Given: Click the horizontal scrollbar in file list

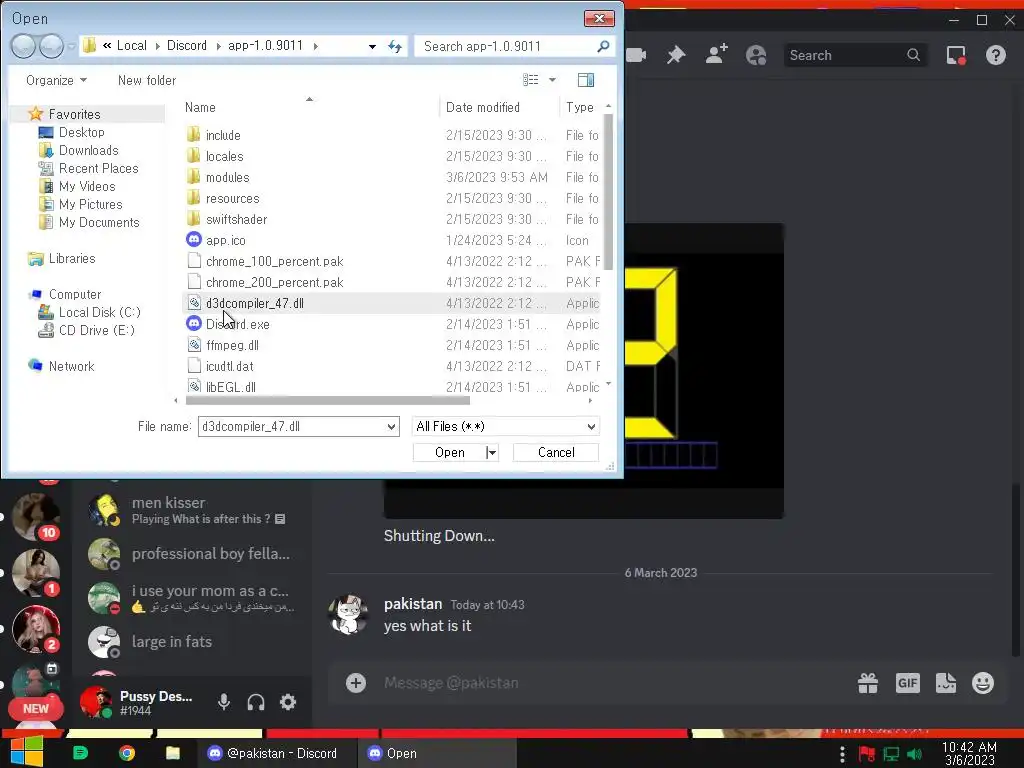Looking at the screenshot, I should pyautogui.click(x=328, y=400).
